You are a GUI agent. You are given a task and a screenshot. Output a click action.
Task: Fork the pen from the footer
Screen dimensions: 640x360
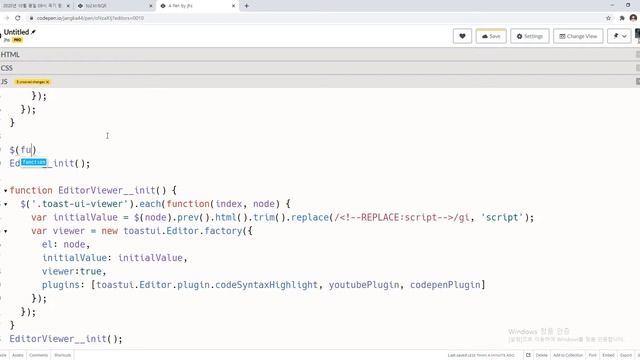pos(593,355)
